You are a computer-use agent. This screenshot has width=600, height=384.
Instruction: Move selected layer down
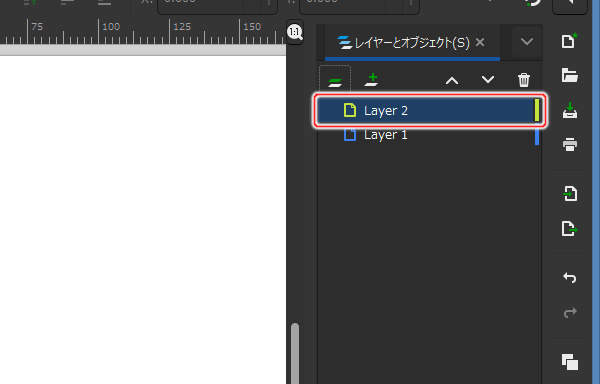tap(488, 80)
